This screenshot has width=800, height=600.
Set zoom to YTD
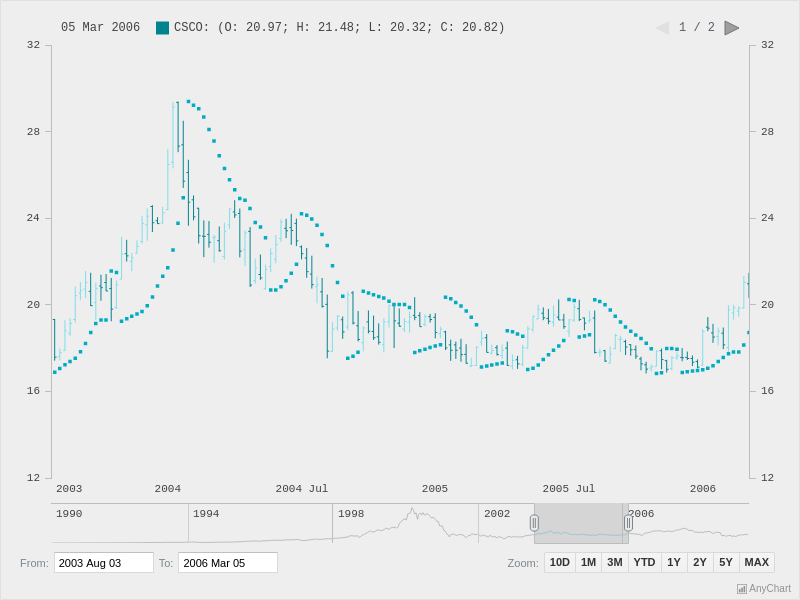pyautogui.click(x=644, y=562)
